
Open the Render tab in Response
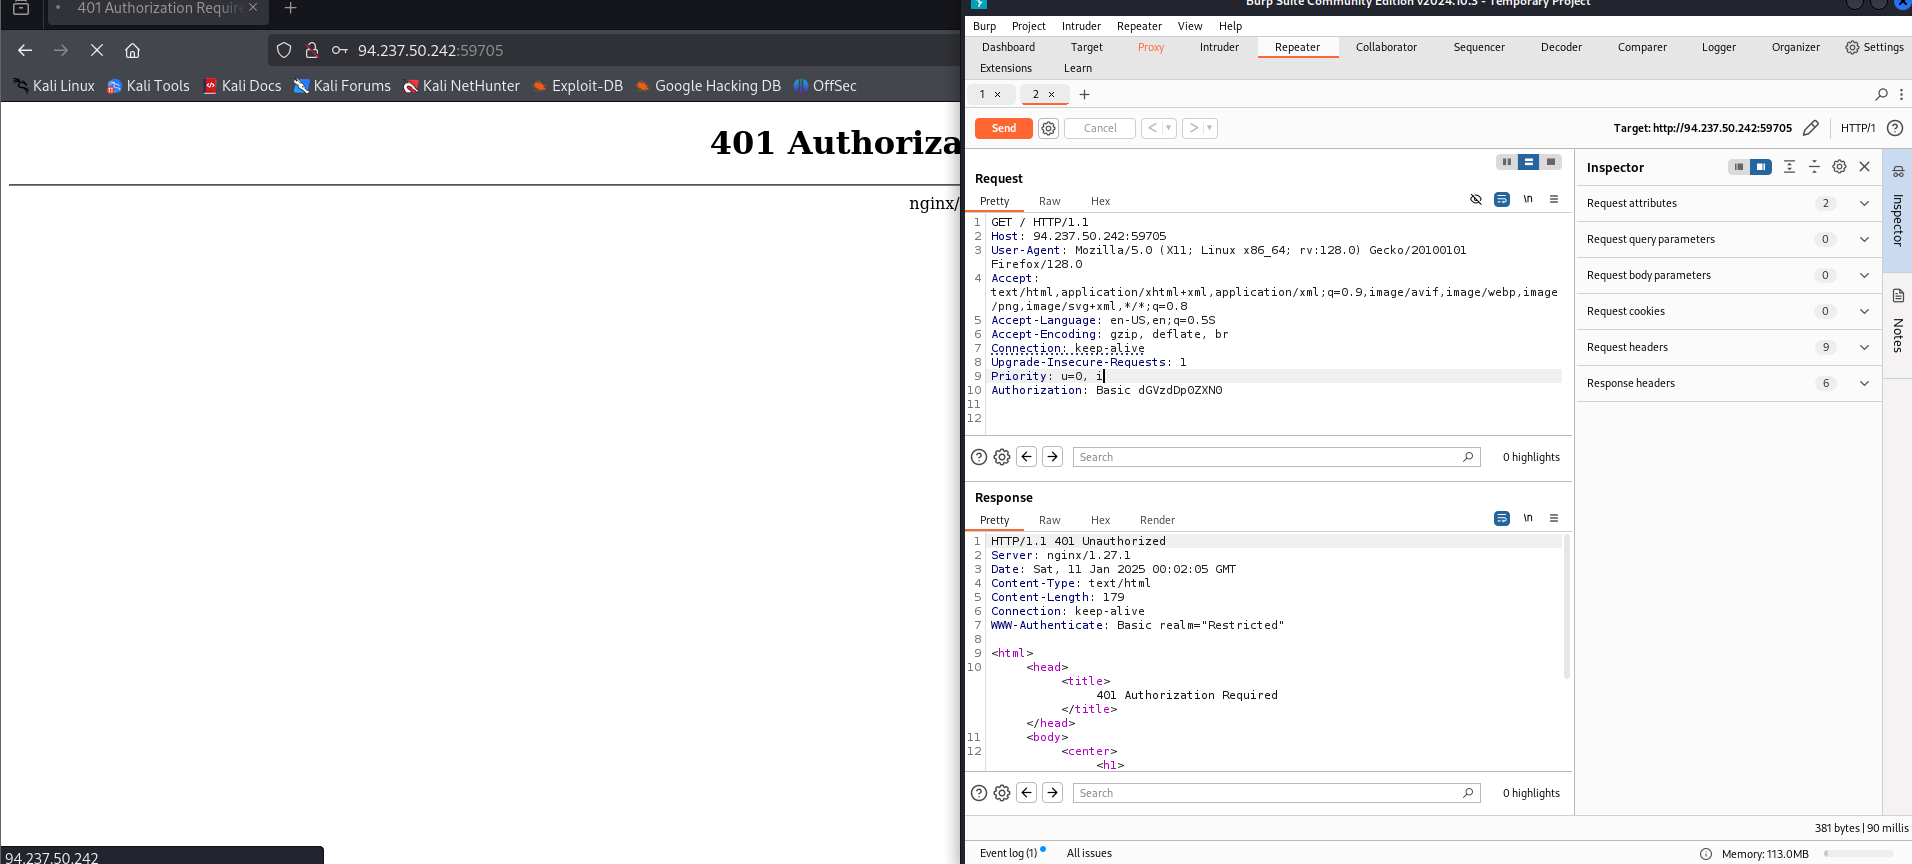(x=1157, y=520)
